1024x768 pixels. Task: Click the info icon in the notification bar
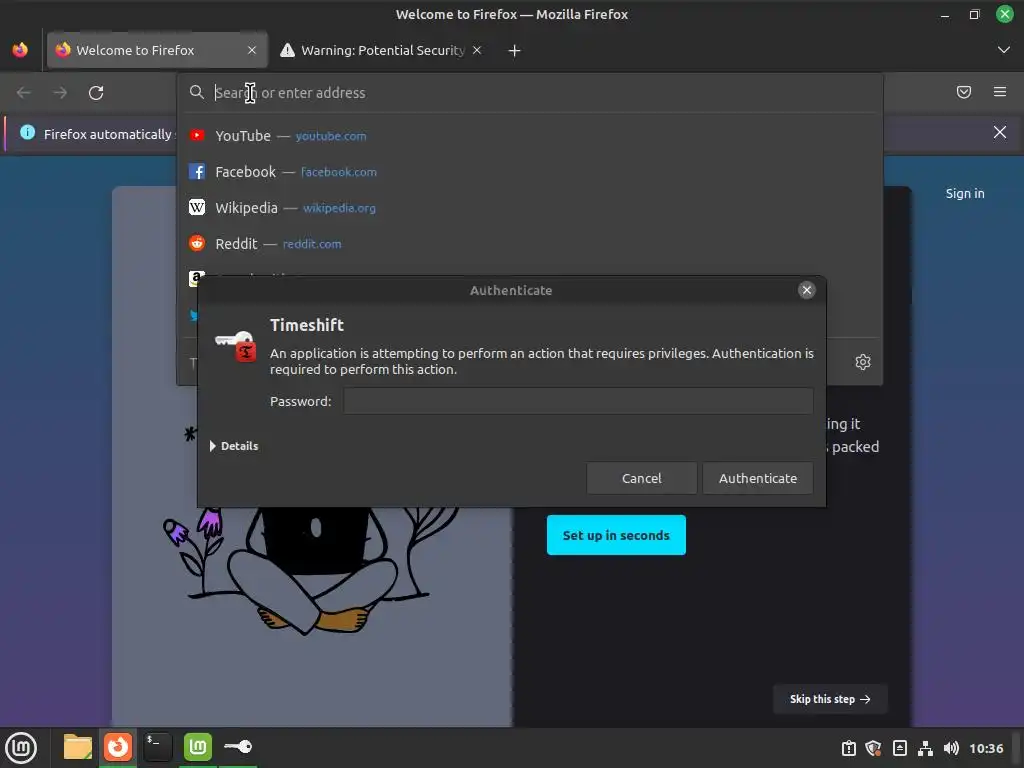point(27,133)
